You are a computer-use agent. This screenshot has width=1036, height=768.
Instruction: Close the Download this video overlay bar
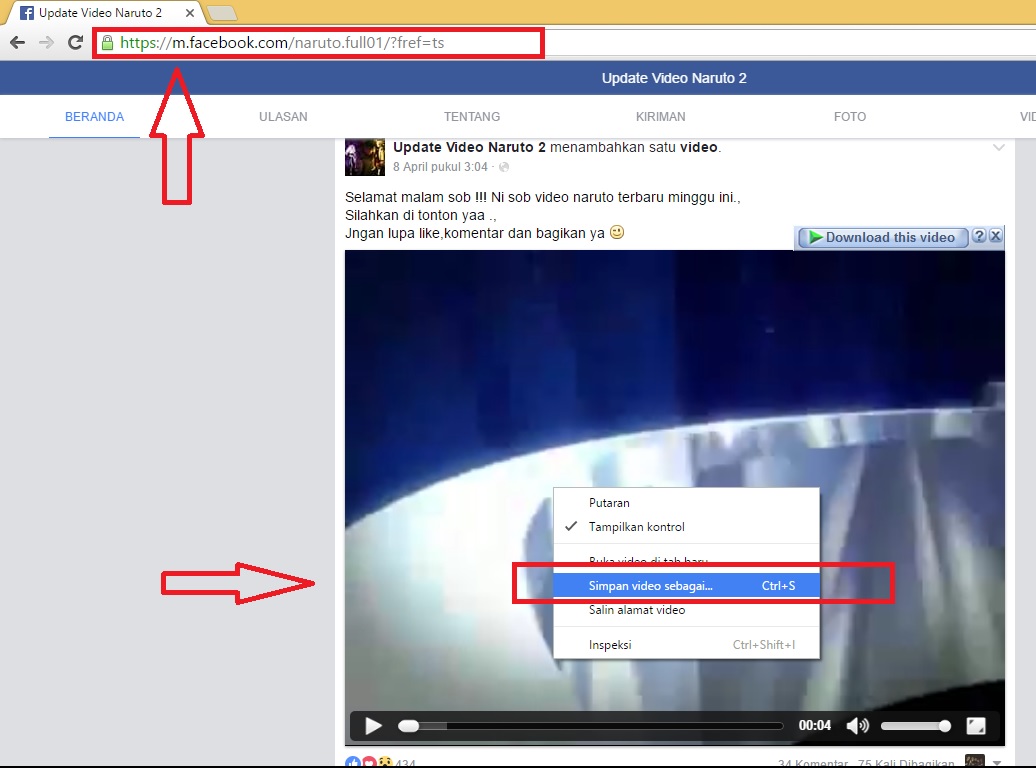coord(995,237)
